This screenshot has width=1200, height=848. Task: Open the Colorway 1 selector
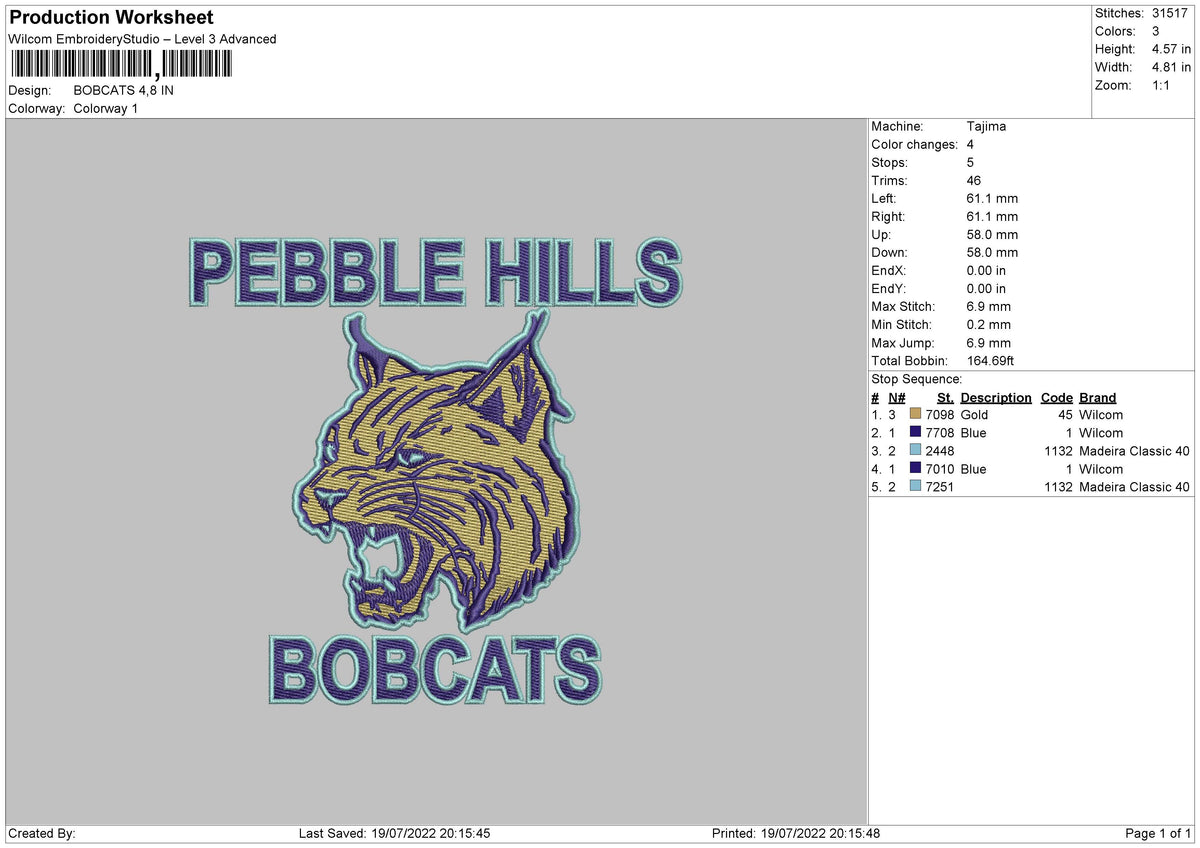coord(106,109)
